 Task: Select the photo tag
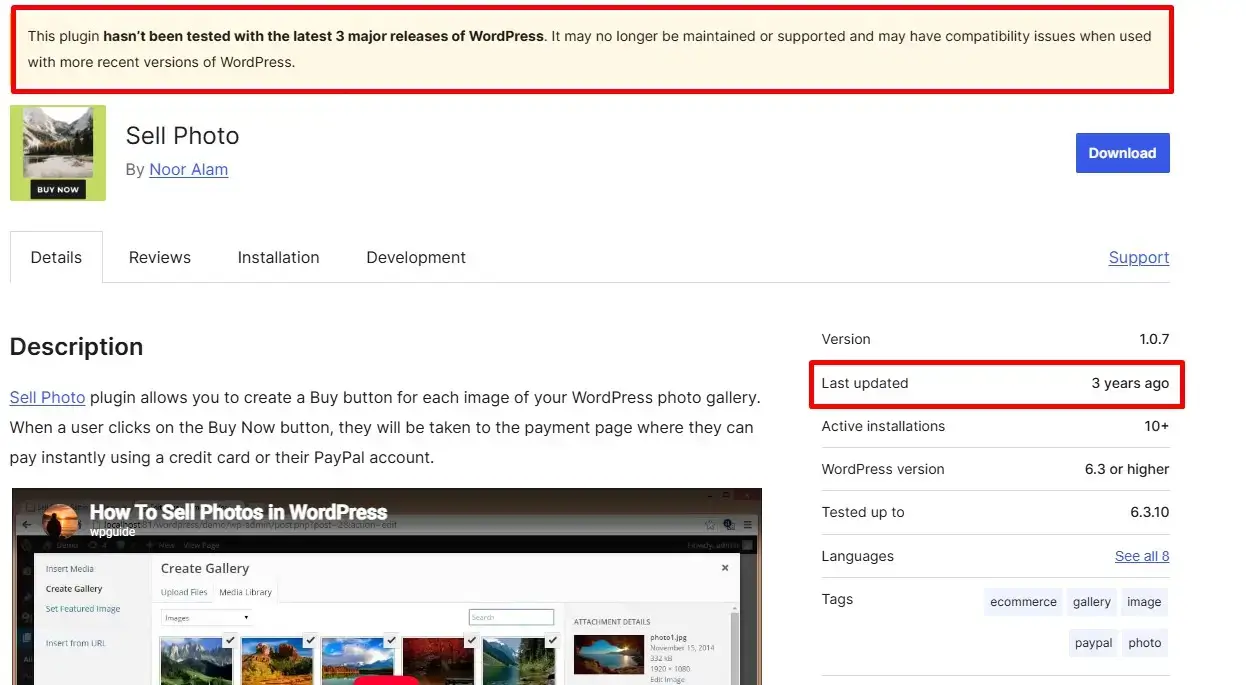point(1145,643)
